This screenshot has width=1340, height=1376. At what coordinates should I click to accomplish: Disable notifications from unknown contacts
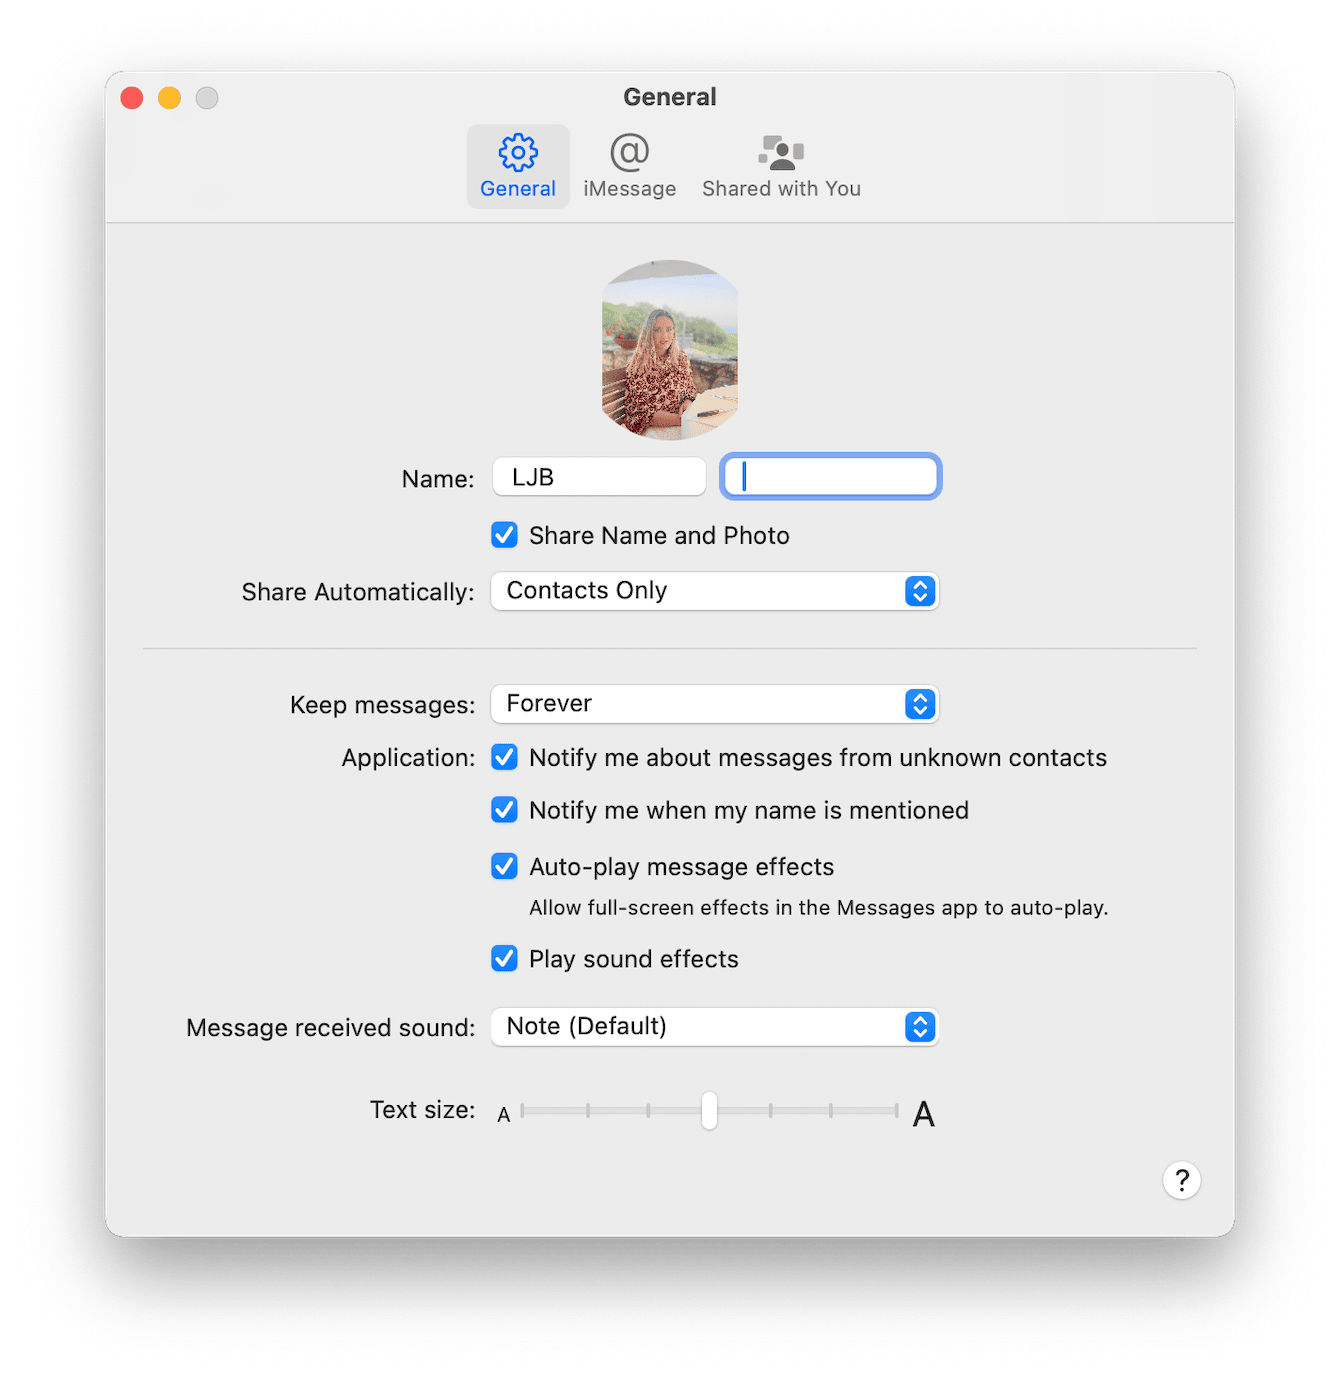(504, 757)
